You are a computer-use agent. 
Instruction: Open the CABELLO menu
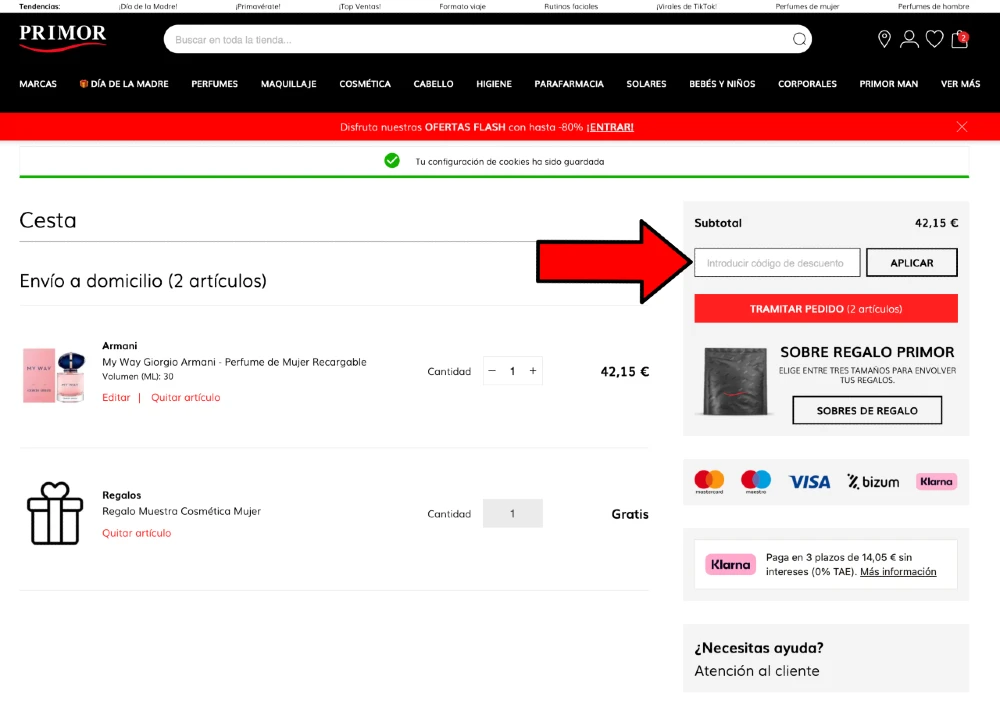click(433, 84)
